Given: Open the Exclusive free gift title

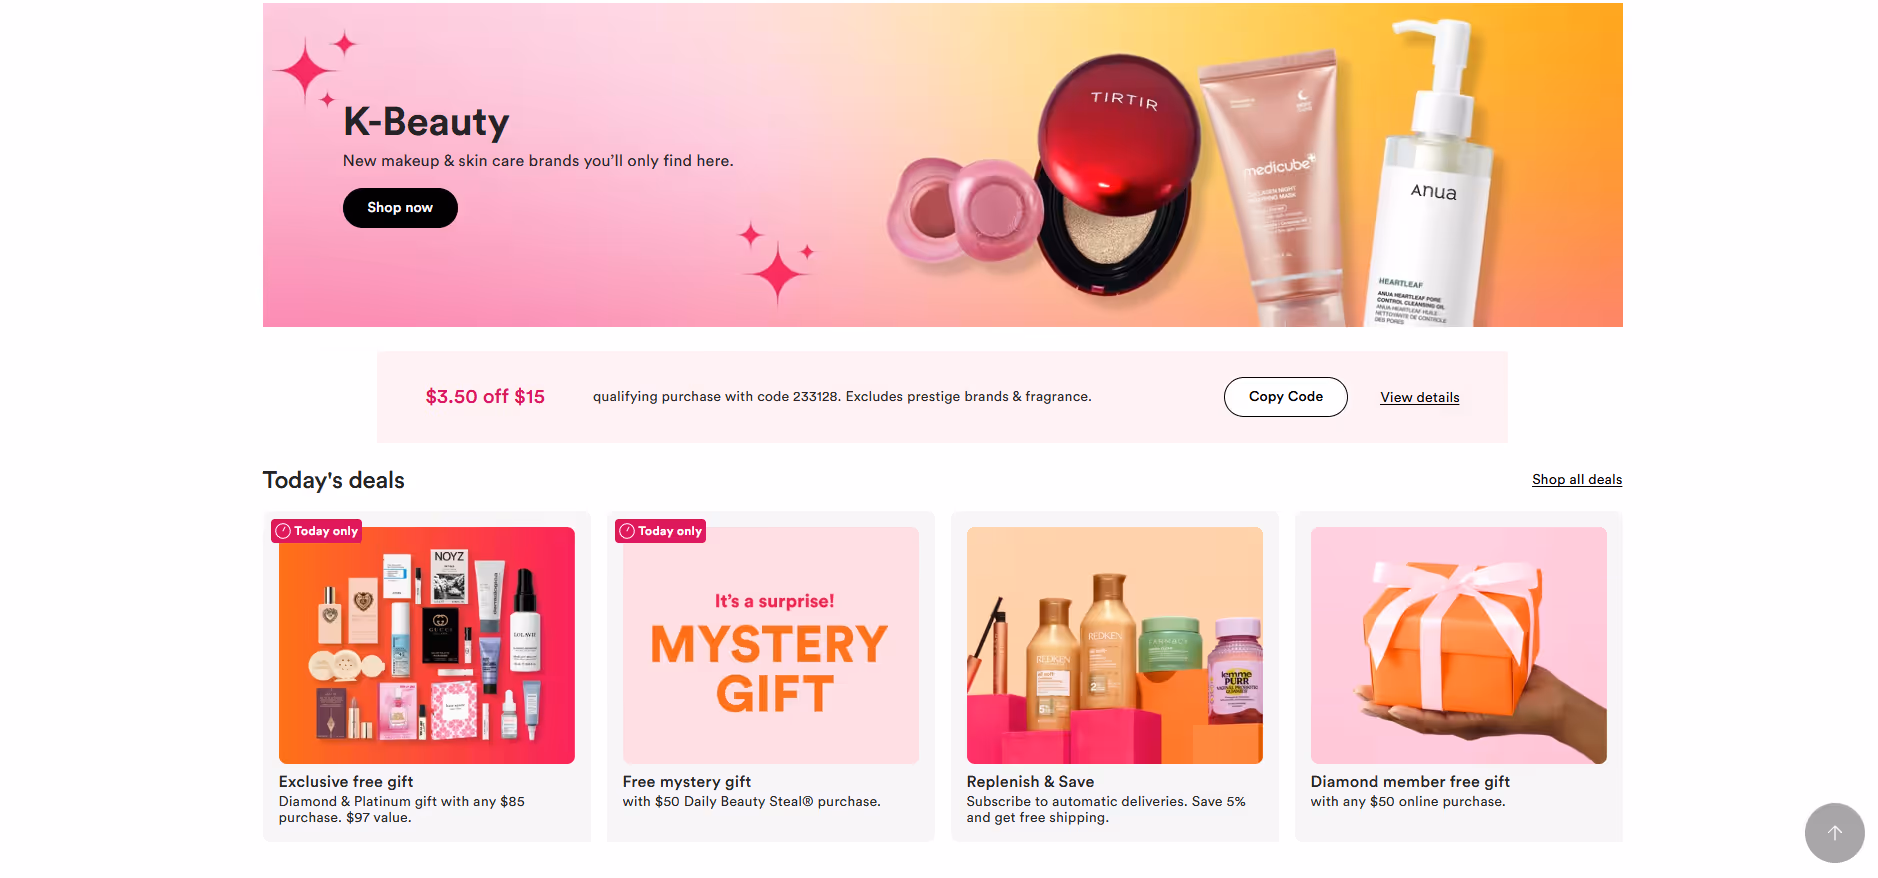Looking at the screenshot, I should pyautogui.click(x=346, y=782).
